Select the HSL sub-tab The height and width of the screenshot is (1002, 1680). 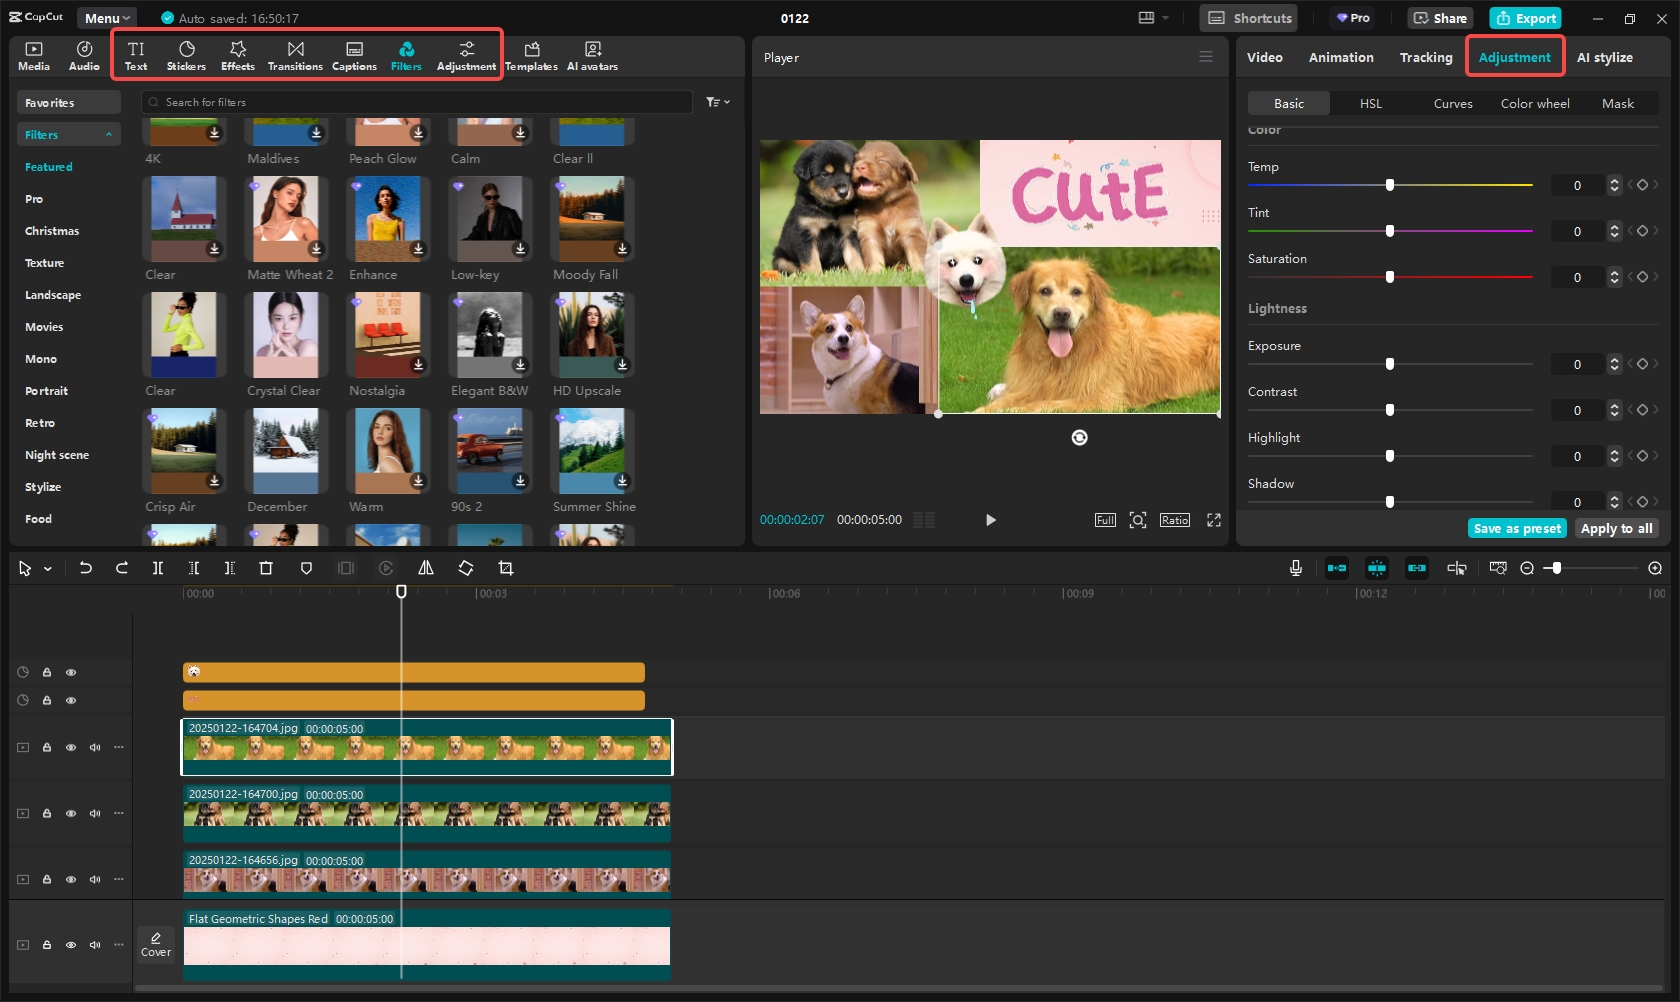tap(1370, 103)
